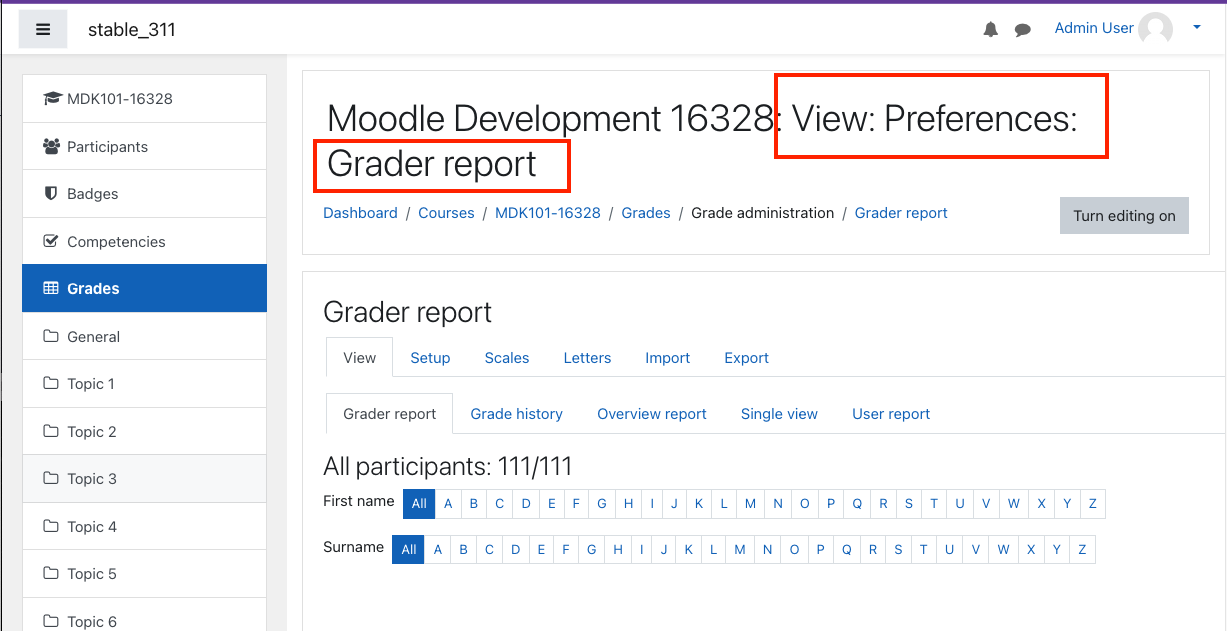1227x631 pixels.
Task: Open MDK101-16328 course in sidebar
Action: (144, 99)
